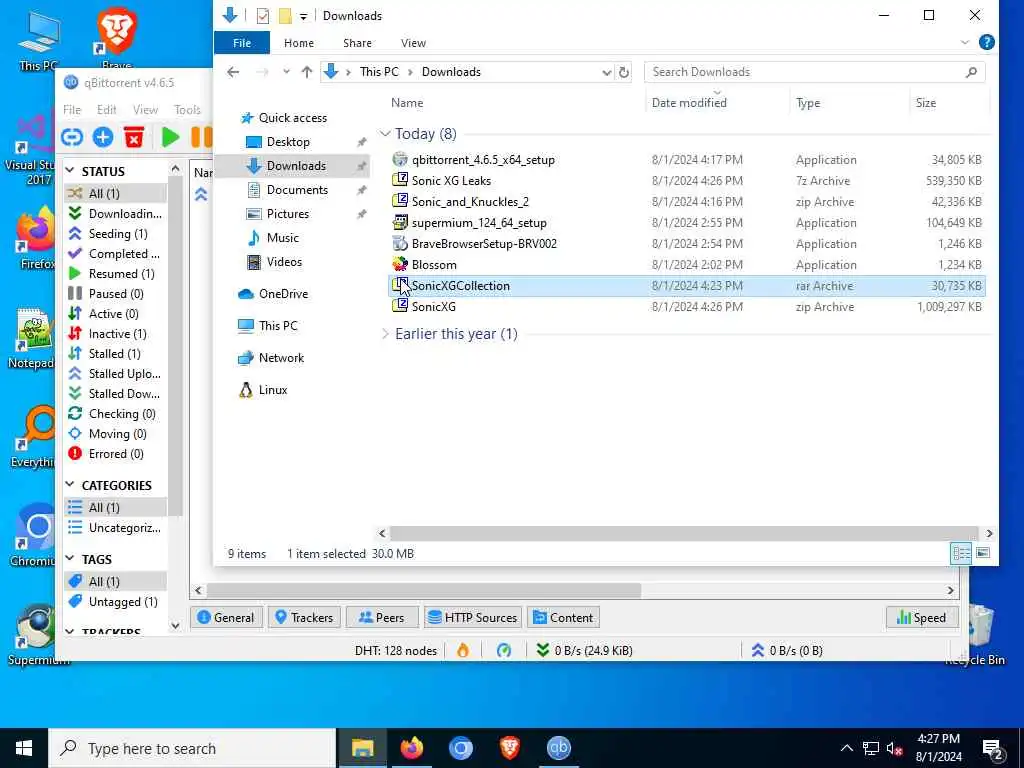
Task: Select the Moving (0) status filter
Action: 116,434
